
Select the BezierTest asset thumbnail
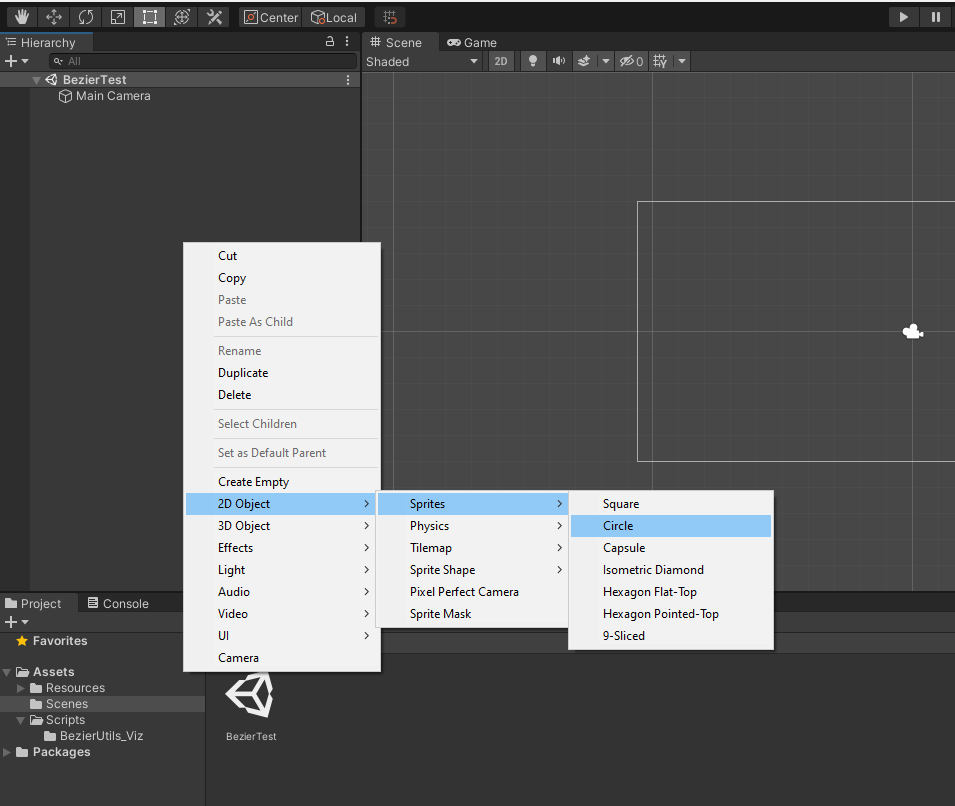coord(249,693)
